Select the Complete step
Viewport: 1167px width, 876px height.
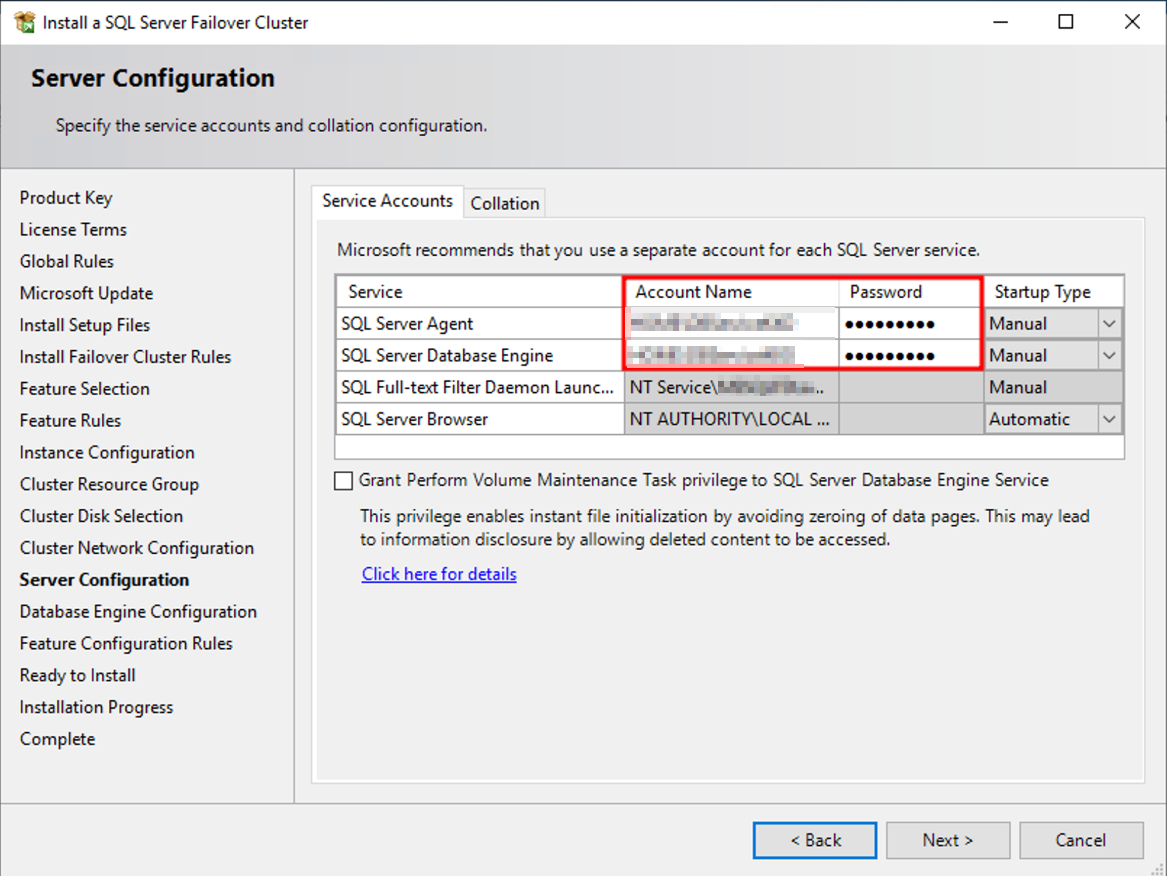[x=57, y=740]
